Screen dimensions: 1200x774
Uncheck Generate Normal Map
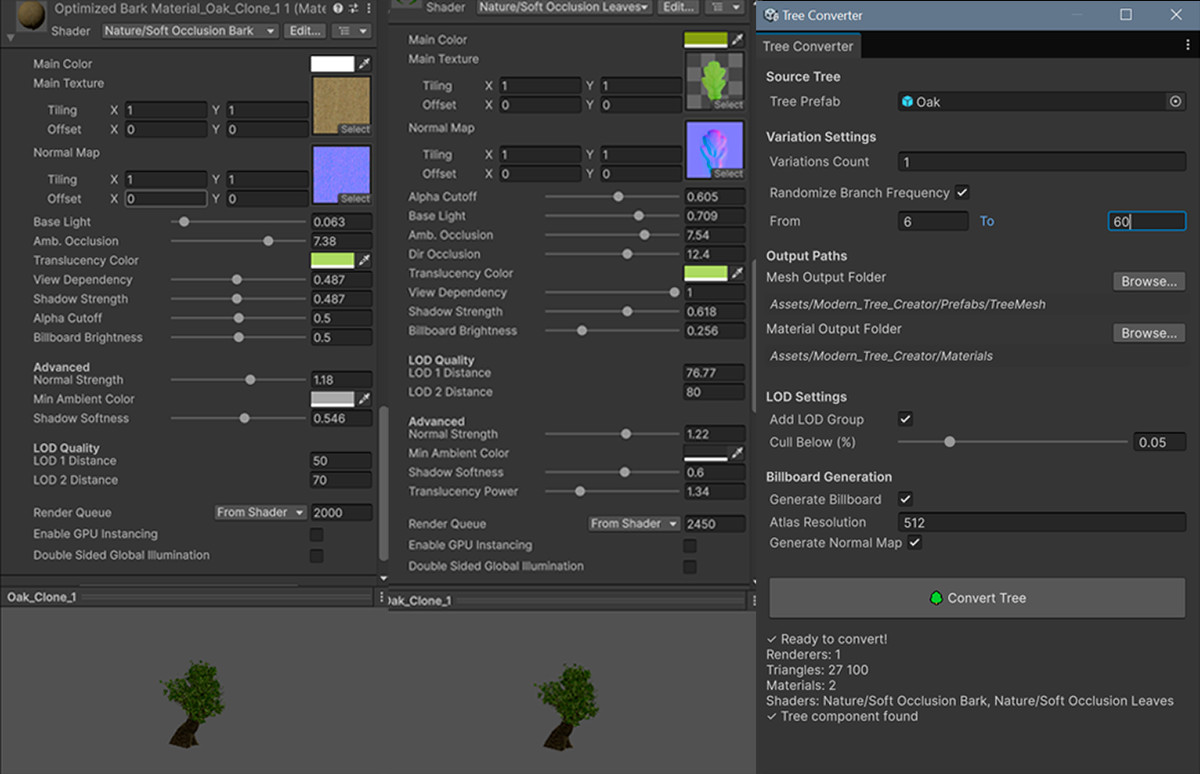[914, 542]
